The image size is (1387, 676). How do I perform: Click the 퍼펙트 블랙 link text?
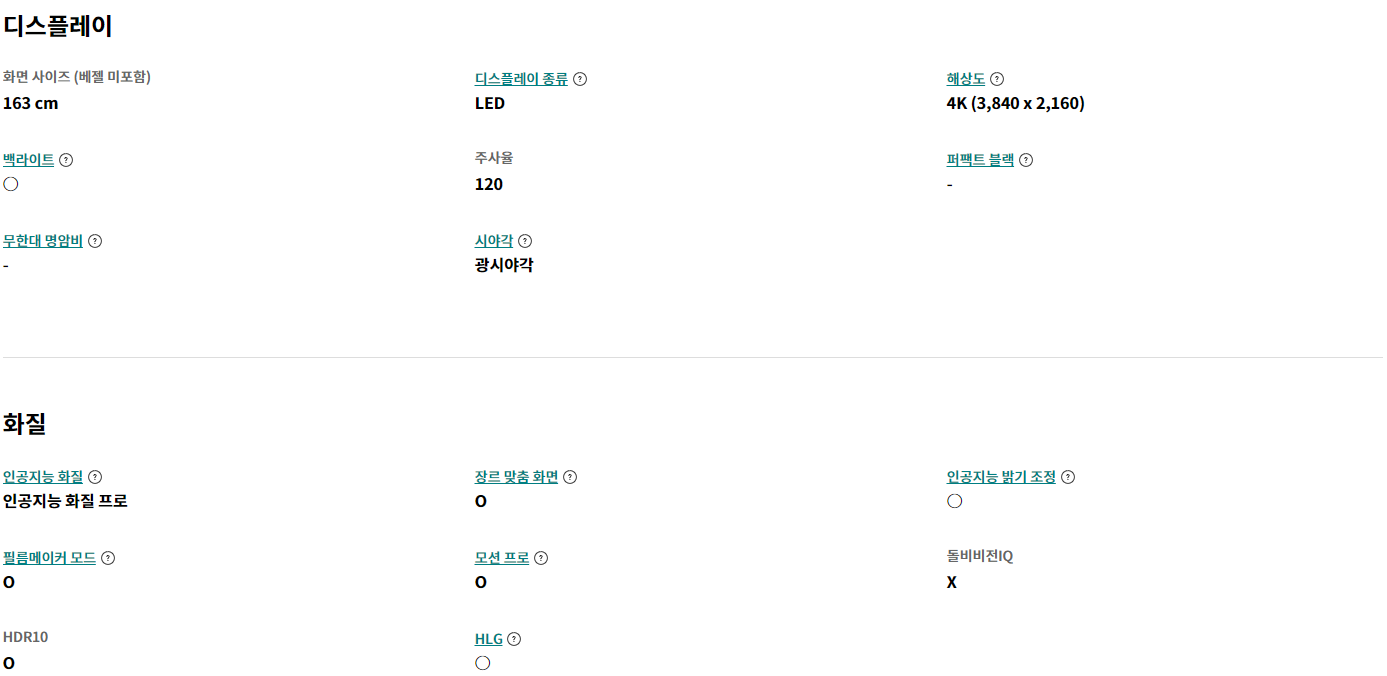click(980, 160)
